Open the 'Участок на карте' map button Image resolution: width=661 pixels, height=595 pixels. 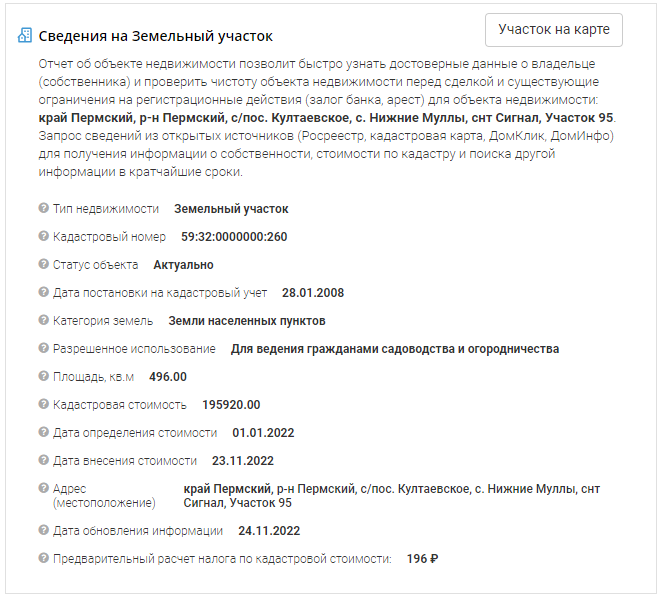pyautogui.click(x=553, y=30)
